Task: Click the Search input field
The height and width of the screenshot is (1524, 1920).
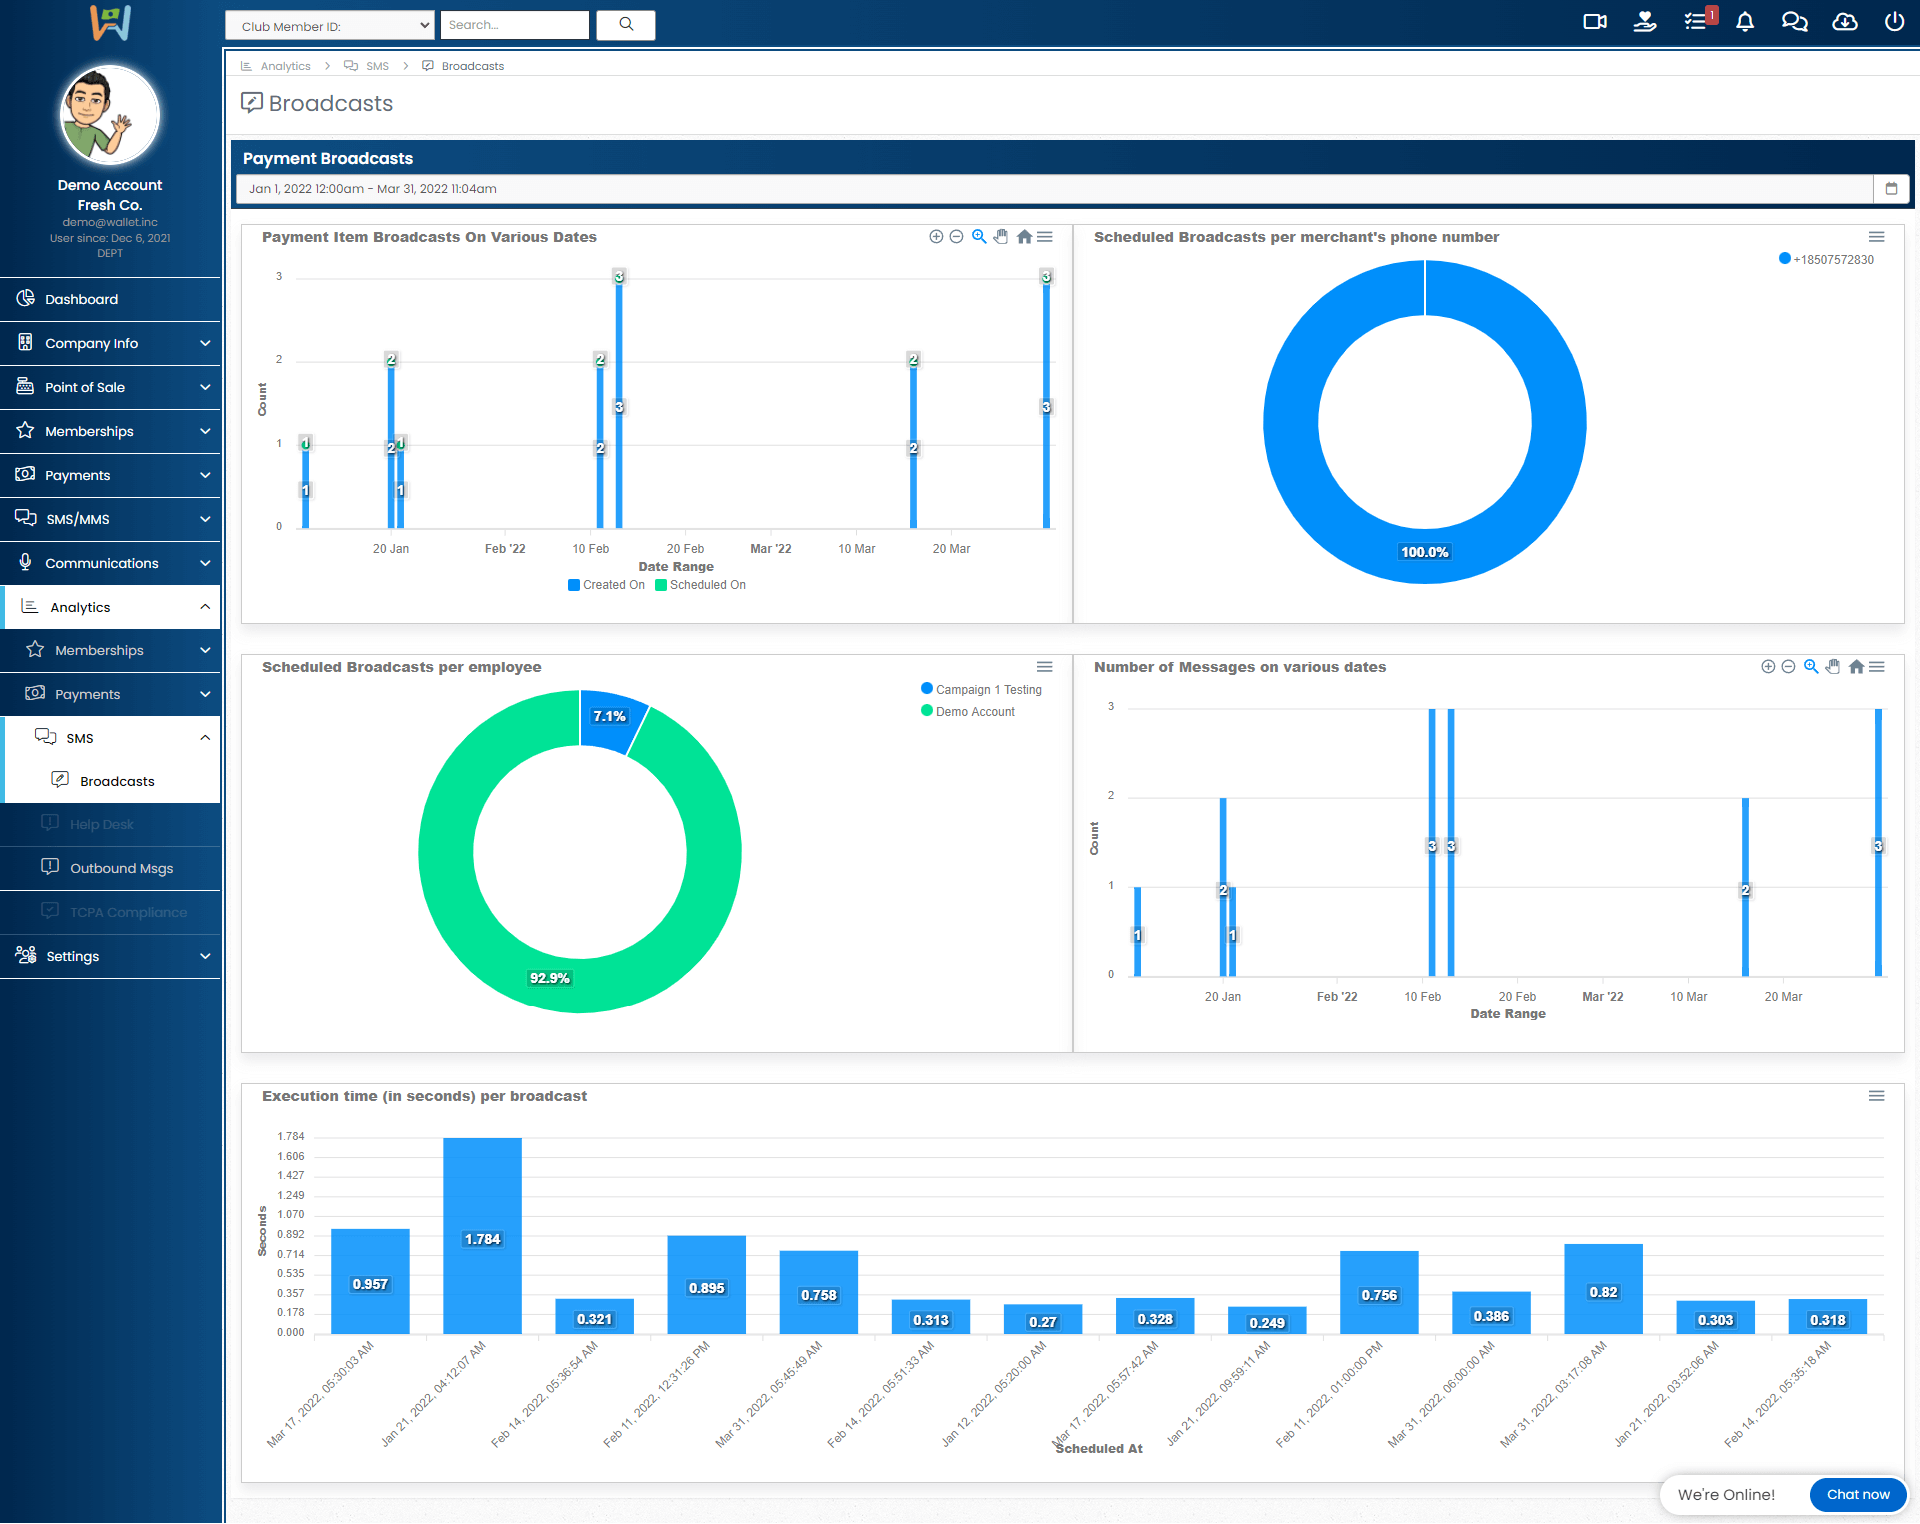Action: 514,25
